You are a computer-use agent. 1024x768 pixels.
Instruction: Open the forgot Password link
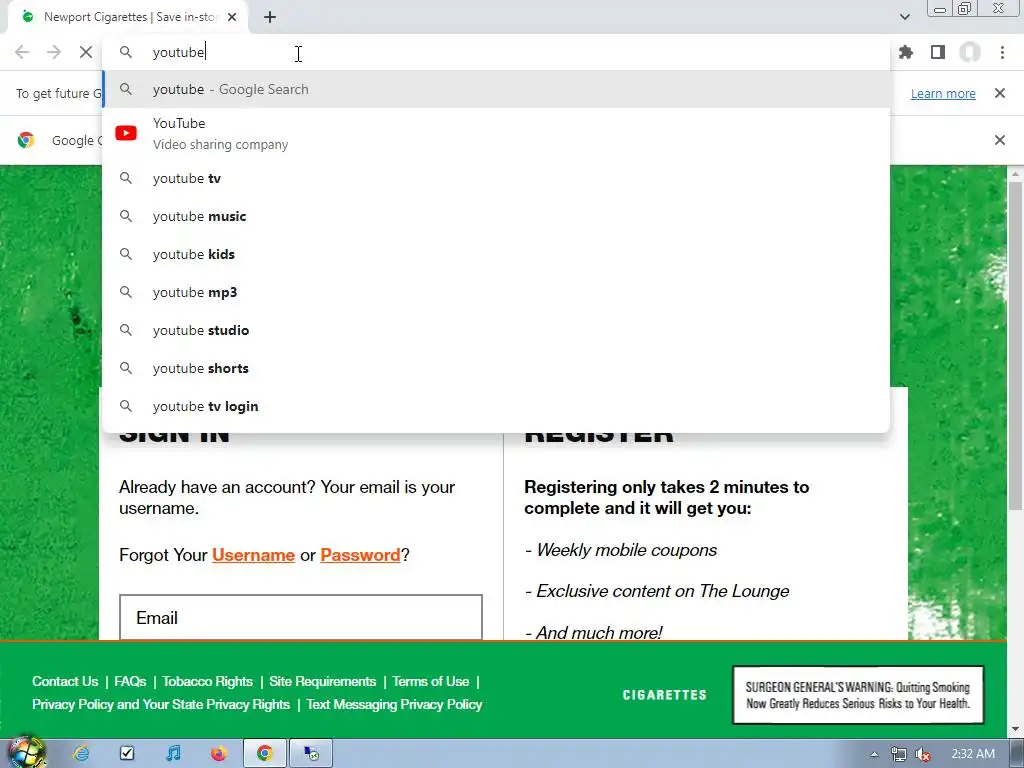(360, 555)
